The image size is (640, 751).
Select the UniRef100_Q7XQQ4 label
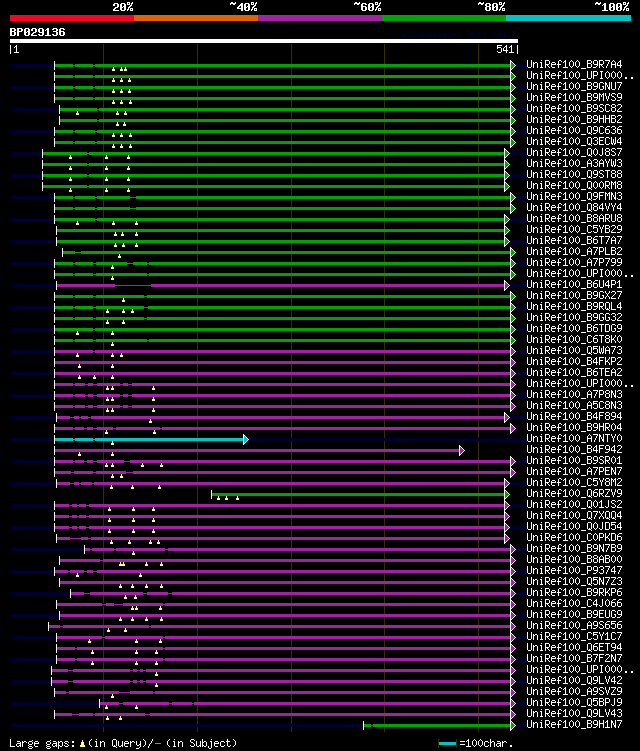coord(574,516)
